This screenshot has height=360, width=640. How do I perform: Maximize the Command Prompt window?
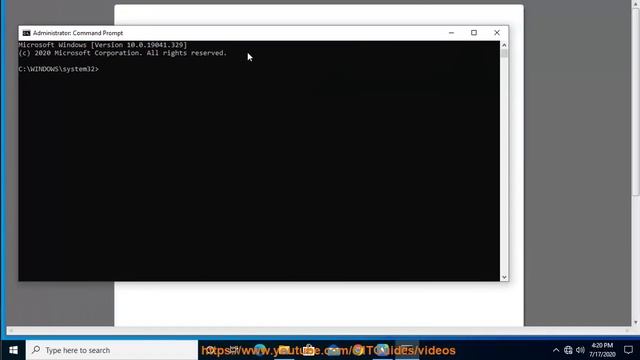474,33
